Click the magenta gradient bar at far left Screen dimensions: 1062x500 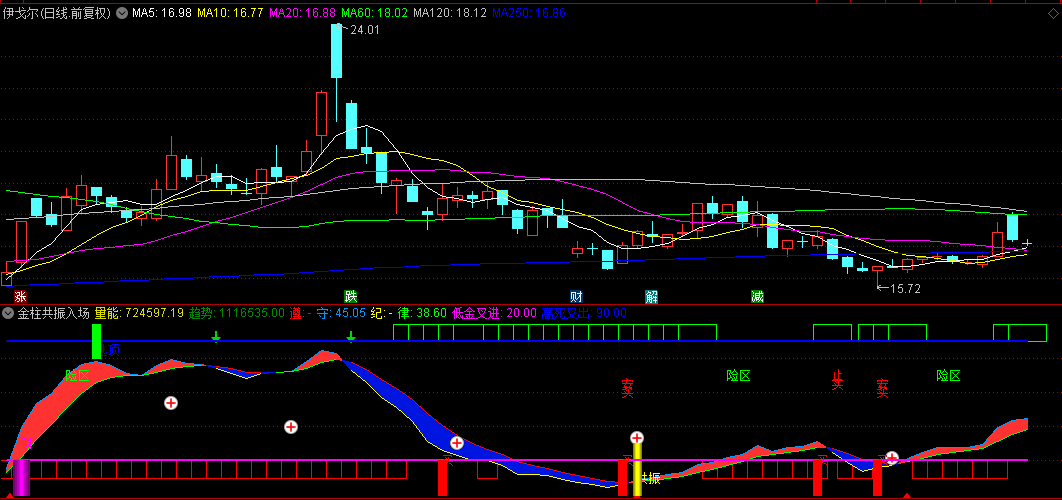pos(22,478)
